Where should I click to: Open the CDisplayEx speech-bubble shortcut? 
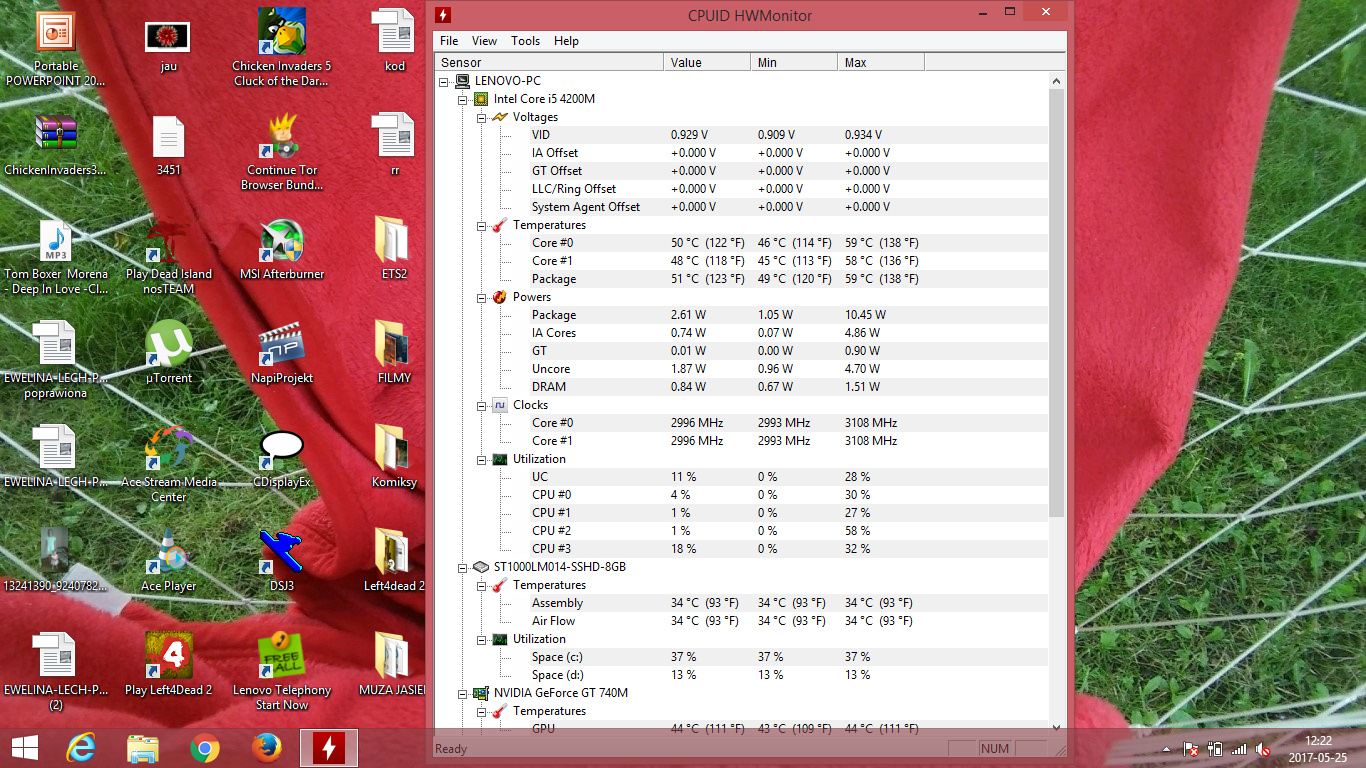(x=282, y=458)
